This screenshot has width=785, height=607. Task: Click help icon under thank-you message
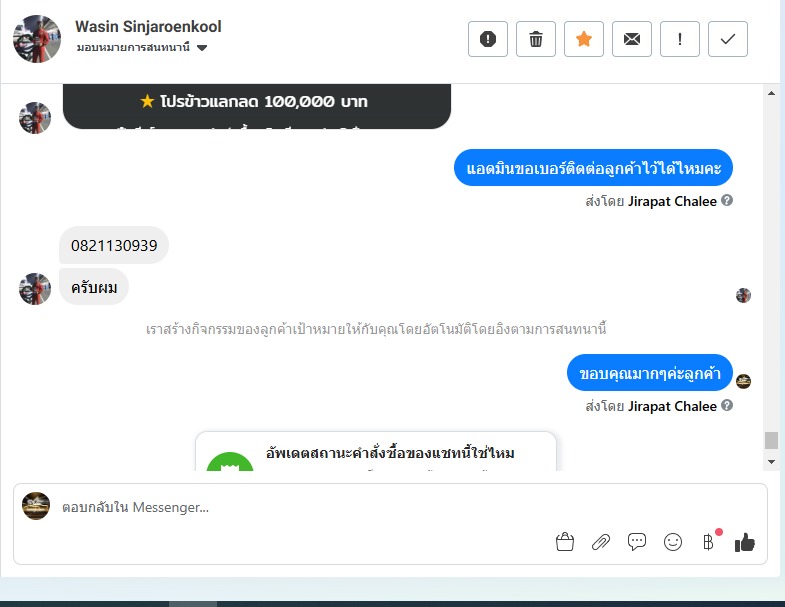tap(727, 405)
